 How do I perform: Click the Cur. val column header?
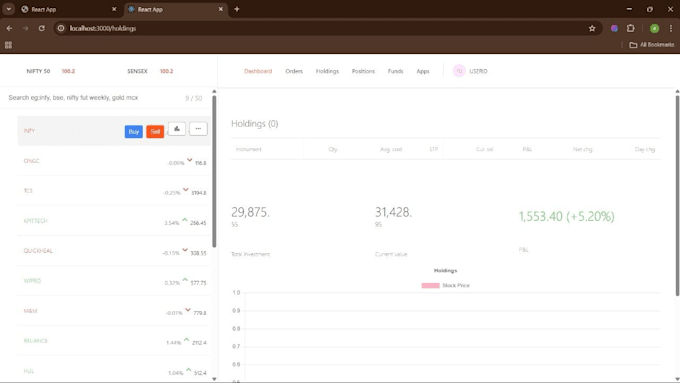point(484,149)
